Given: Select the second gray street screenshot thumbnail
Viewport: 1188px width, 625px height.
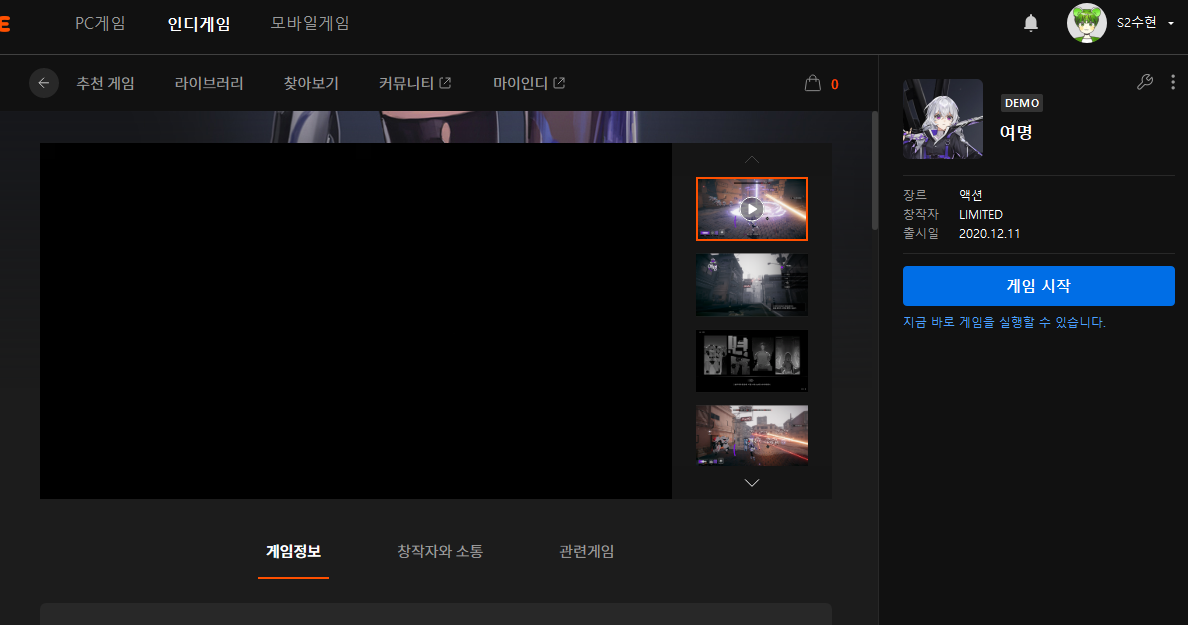Looking at the screenshot, I should (x=751, y=285).
